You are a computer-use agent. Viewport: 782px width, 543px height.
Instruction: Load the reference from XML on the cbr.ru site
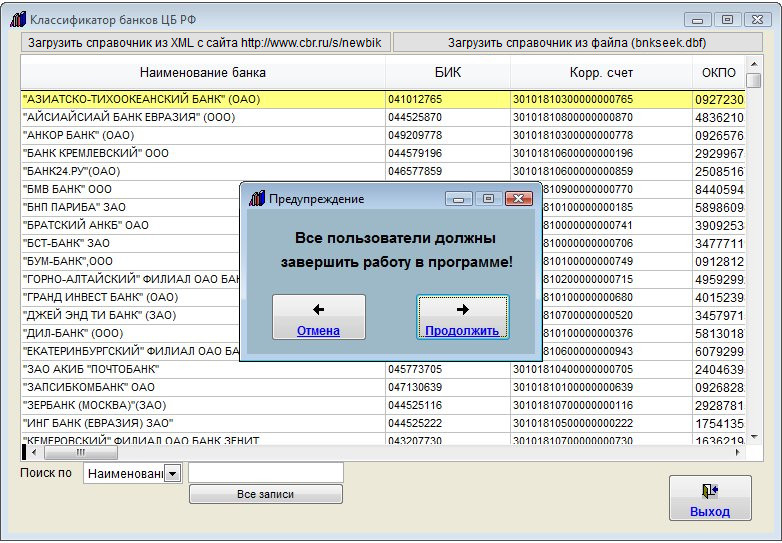point(204,42)
